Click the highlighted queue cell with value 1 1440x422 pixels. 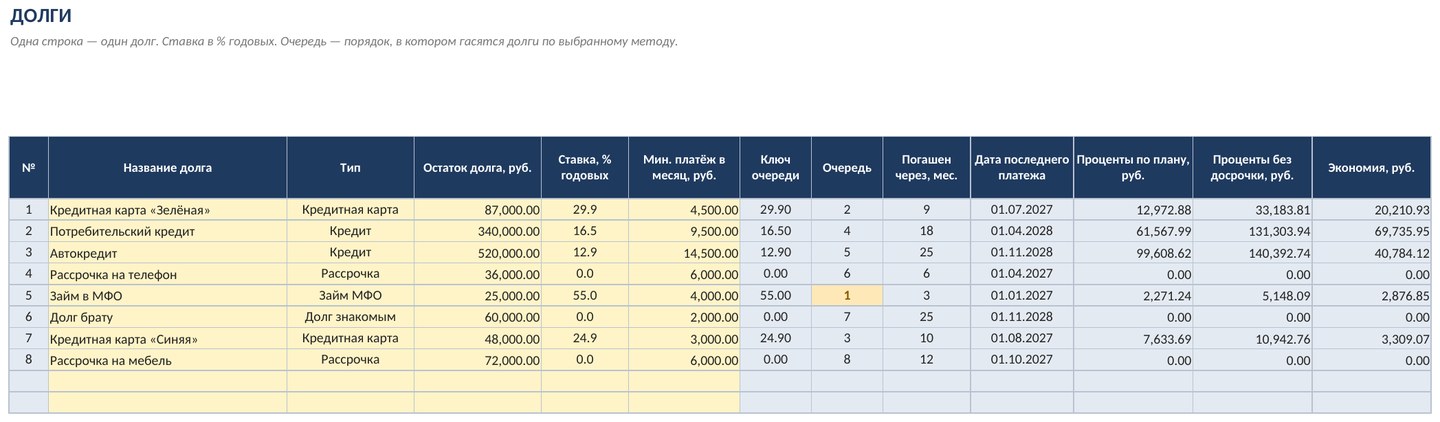pyautogui.click(x=847, y=295)
